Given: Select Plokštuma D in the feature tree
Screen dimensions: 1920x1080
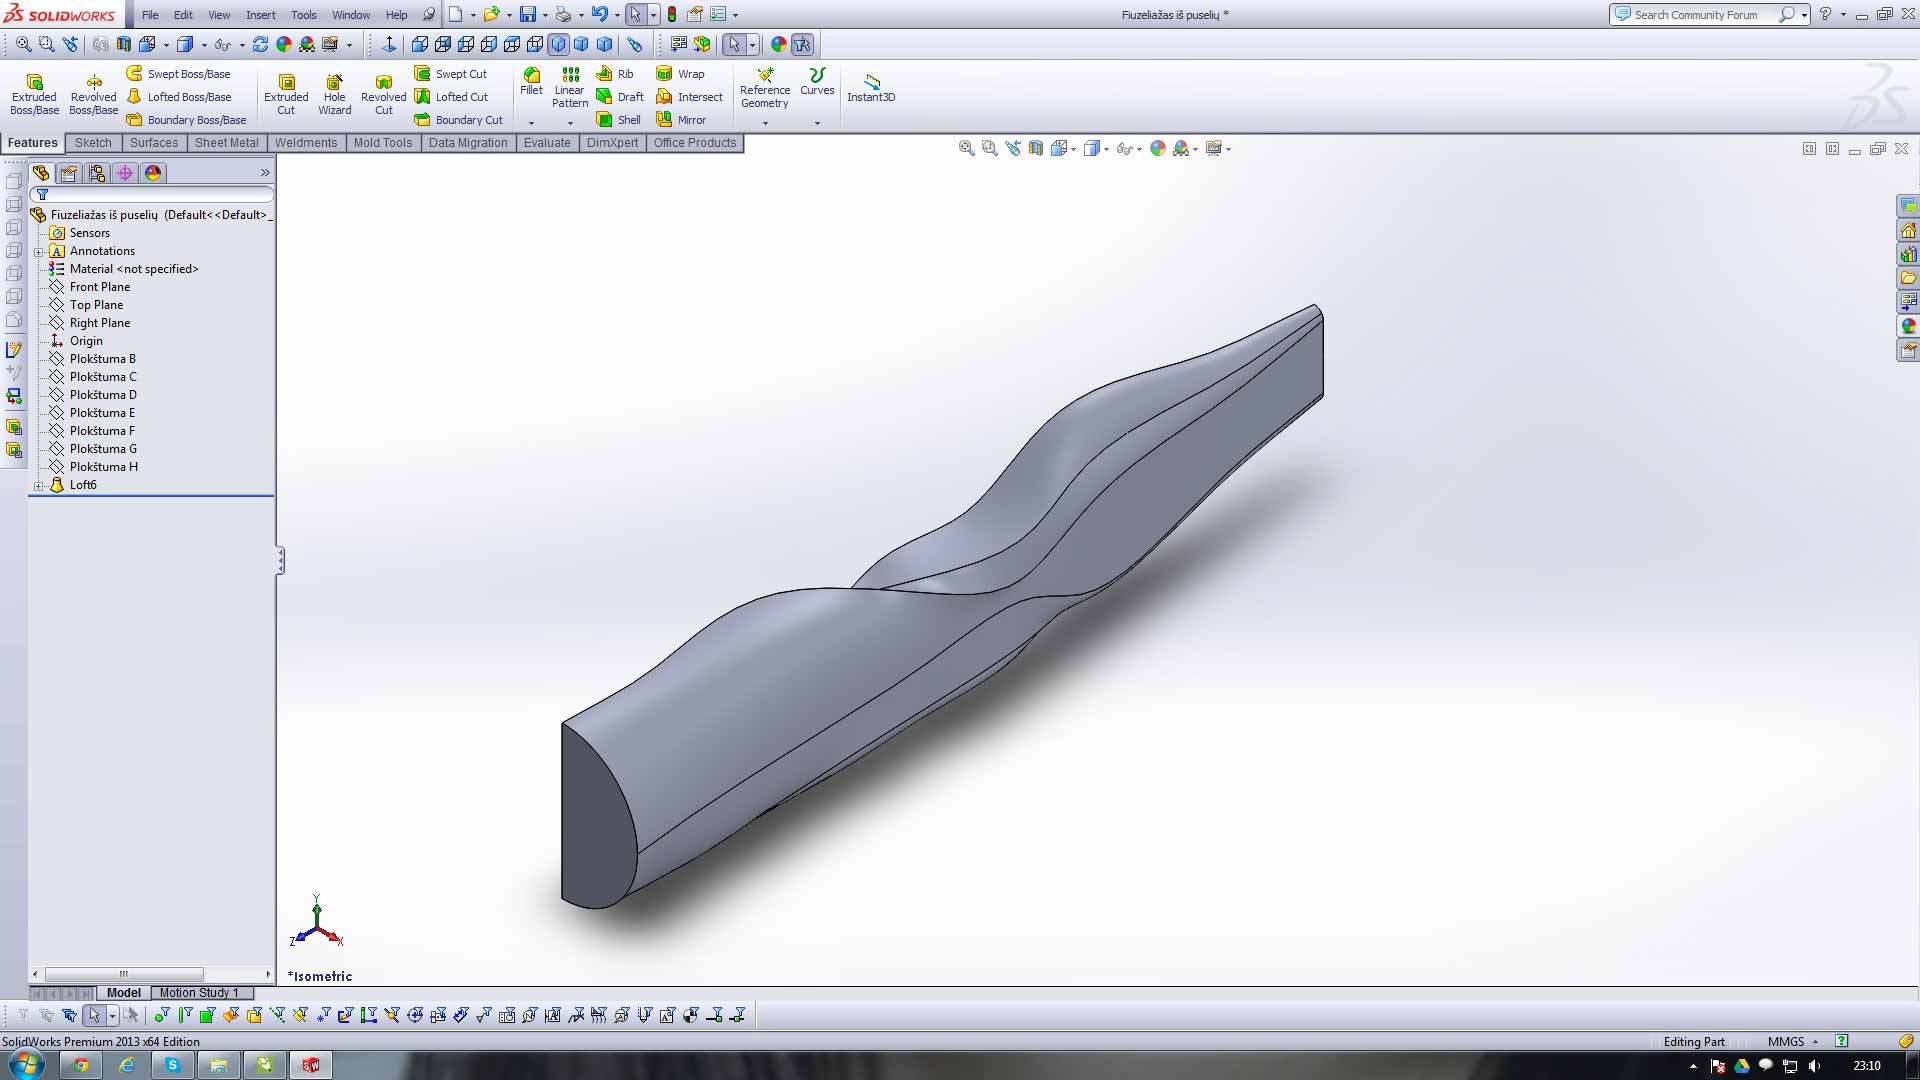Looking at the screenshot, I should (103, 395).
